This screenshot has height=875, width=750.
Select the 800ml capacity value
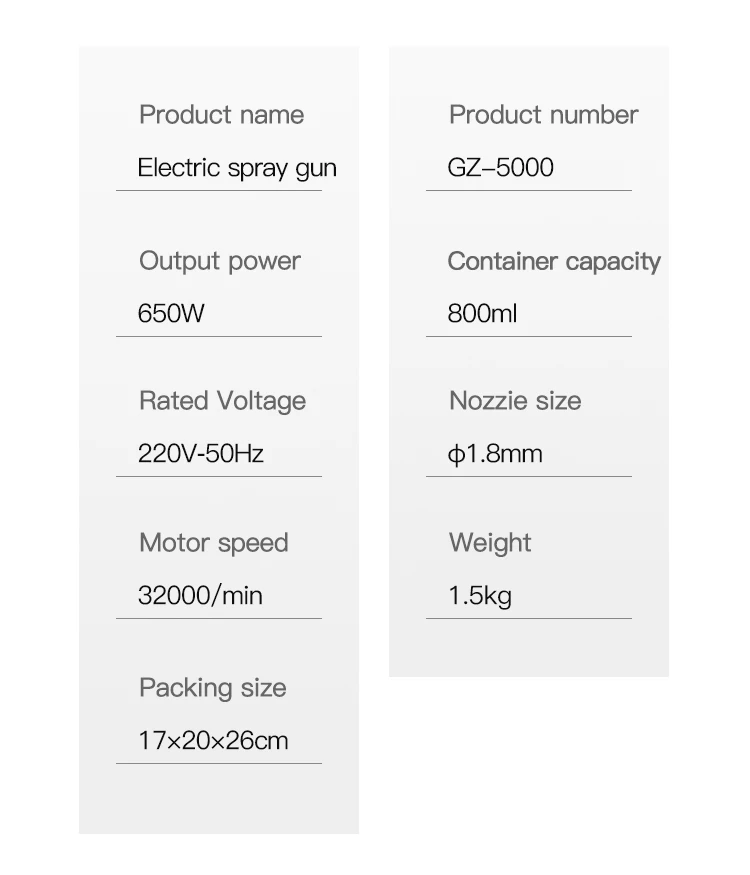point(482,314)
